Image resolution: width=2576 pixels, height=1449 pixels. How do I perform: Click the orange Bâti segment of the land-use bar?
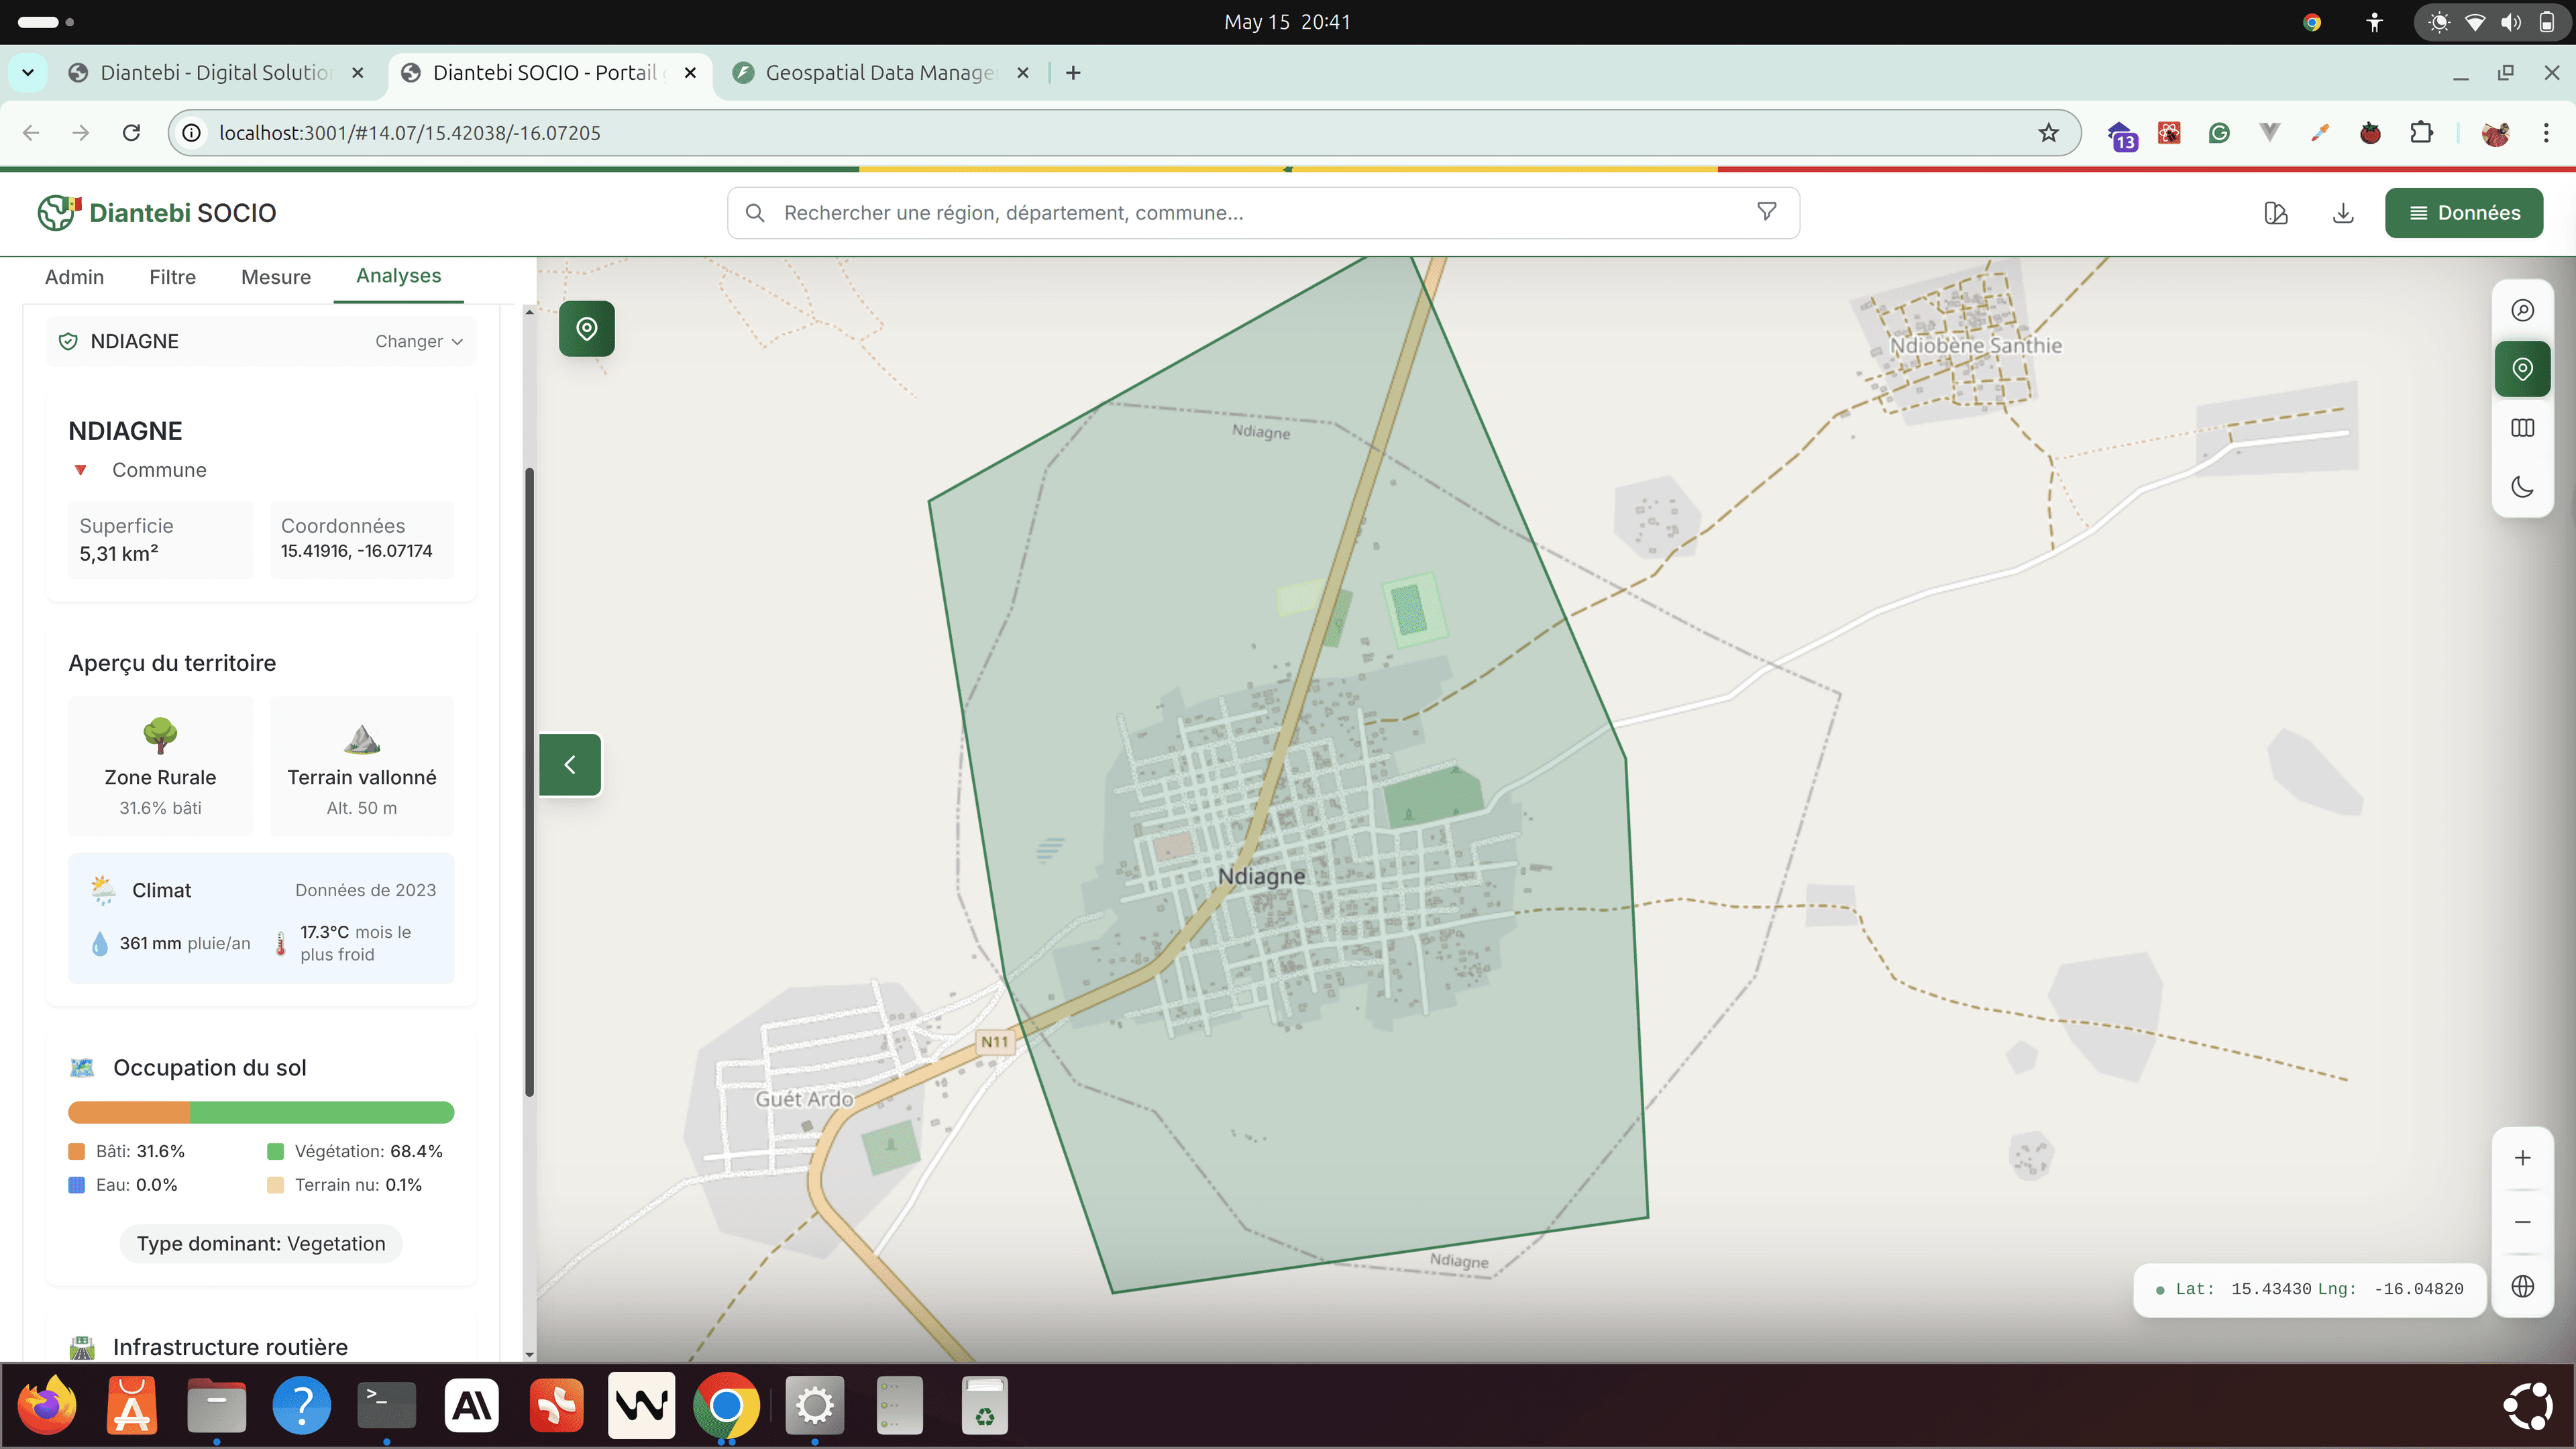click(x=128, y=1112)
